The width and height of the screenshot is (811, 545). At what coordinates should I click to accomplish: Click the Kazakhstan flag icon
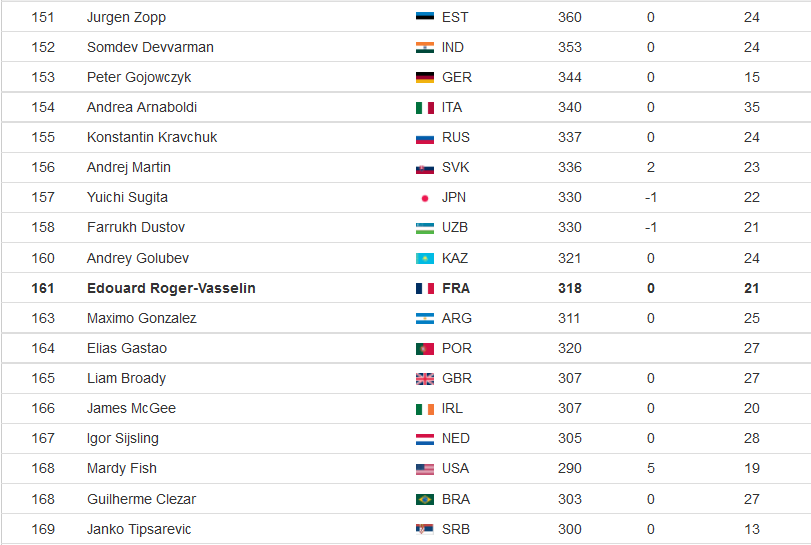(x=425, y=259)
